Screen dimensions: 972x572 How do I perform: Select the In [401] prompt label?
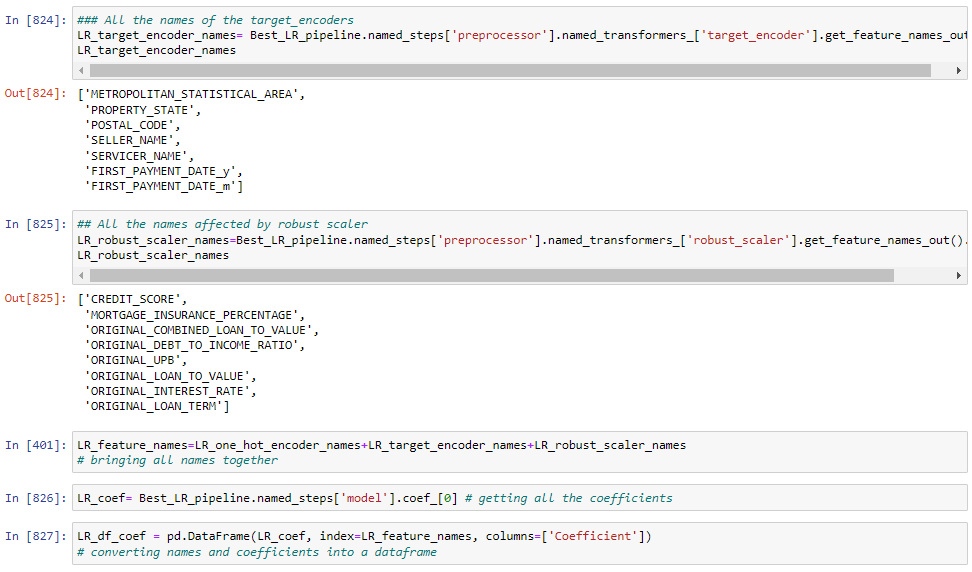[x=35, y=445]
